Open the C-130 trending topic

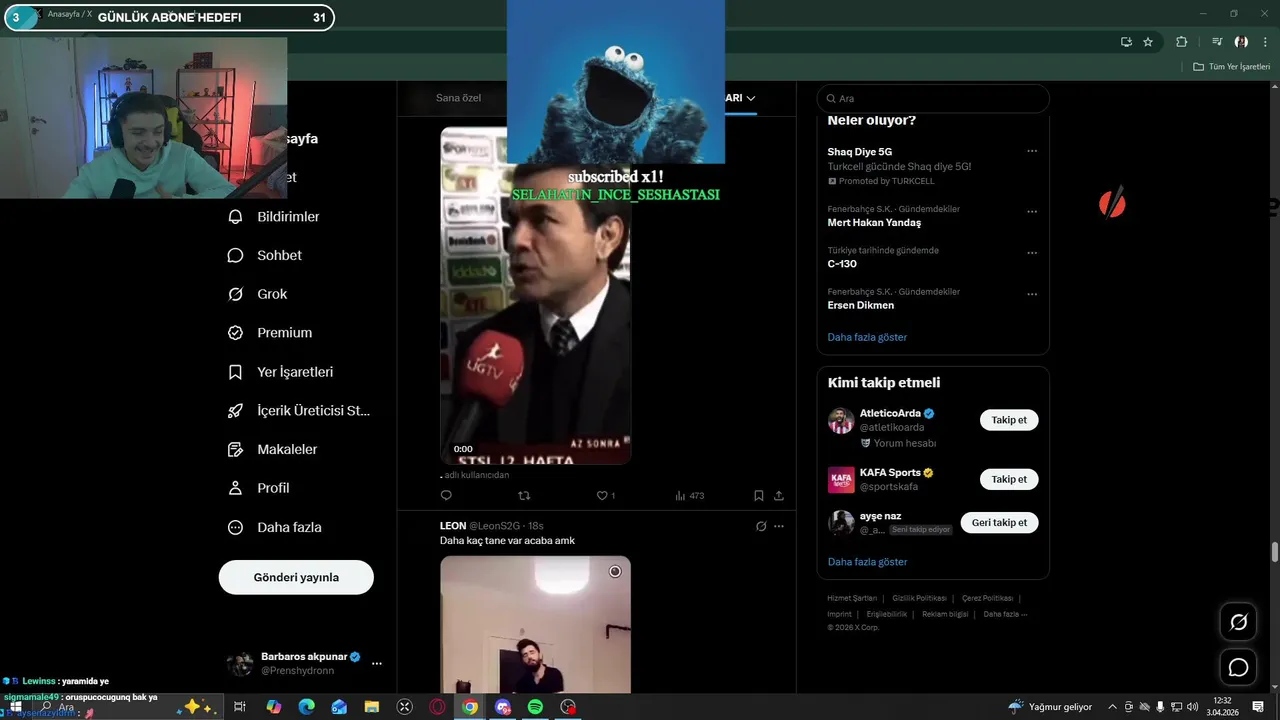pyautogui.click(x=842, y=264)
